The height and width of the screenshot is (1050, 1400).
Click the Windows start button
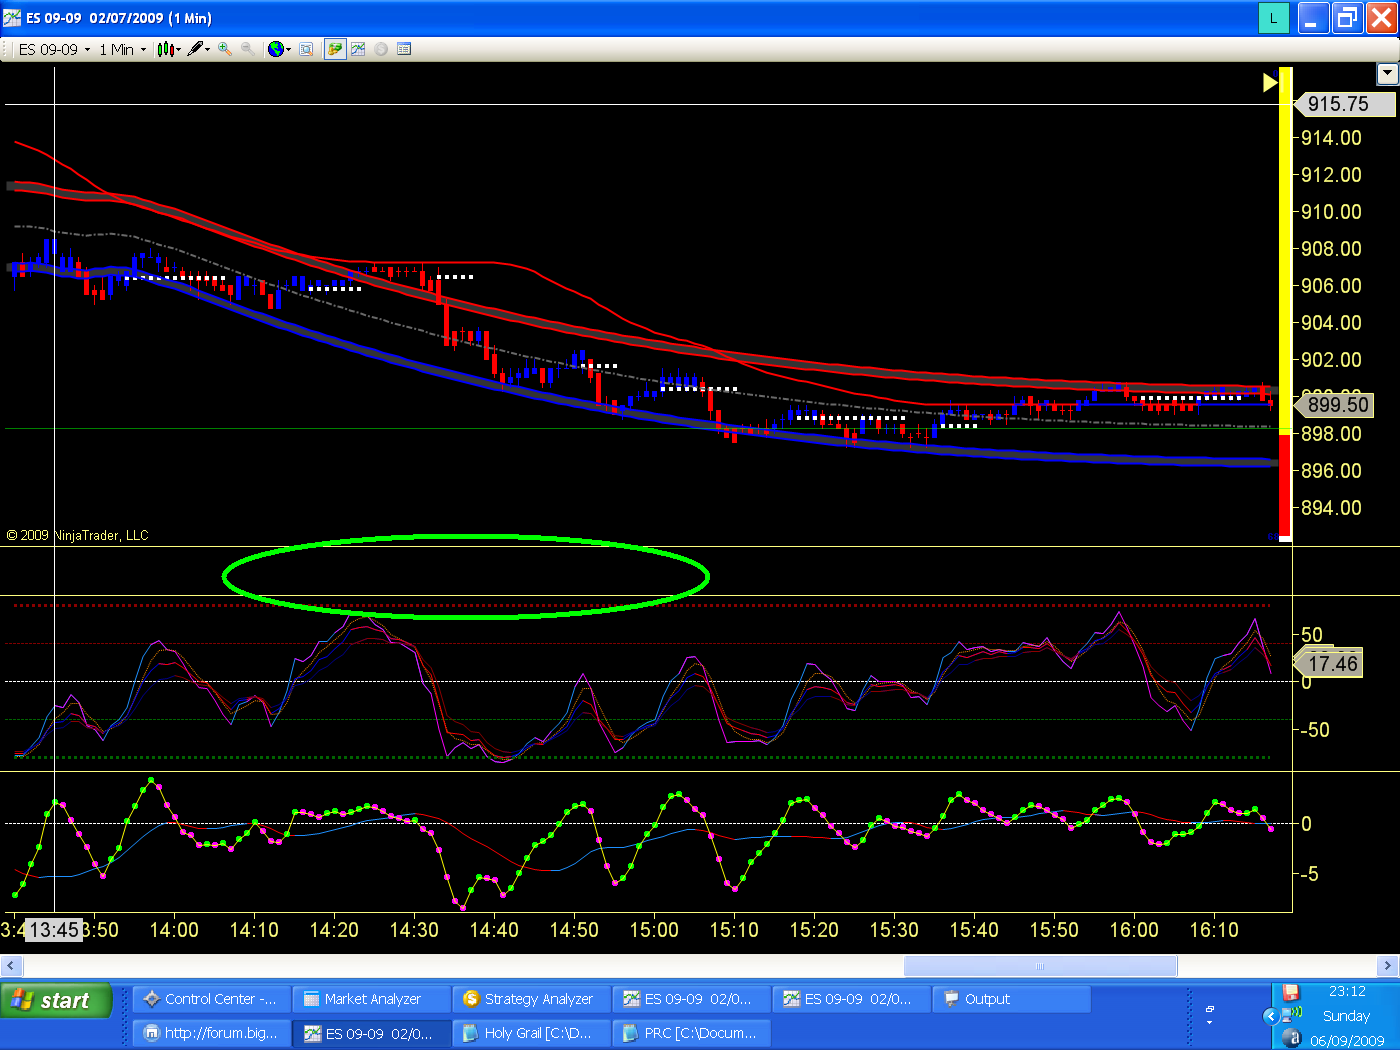click(x=56, y=1000)
